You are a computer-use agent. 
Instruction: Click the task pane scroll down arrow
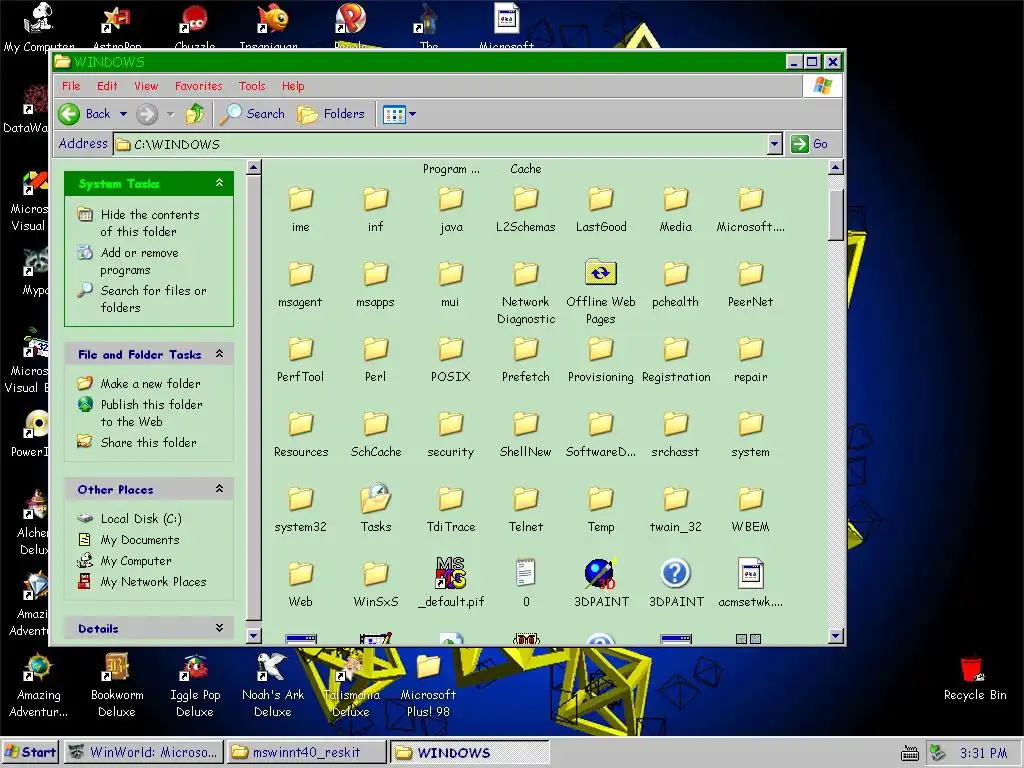point(254,635)
